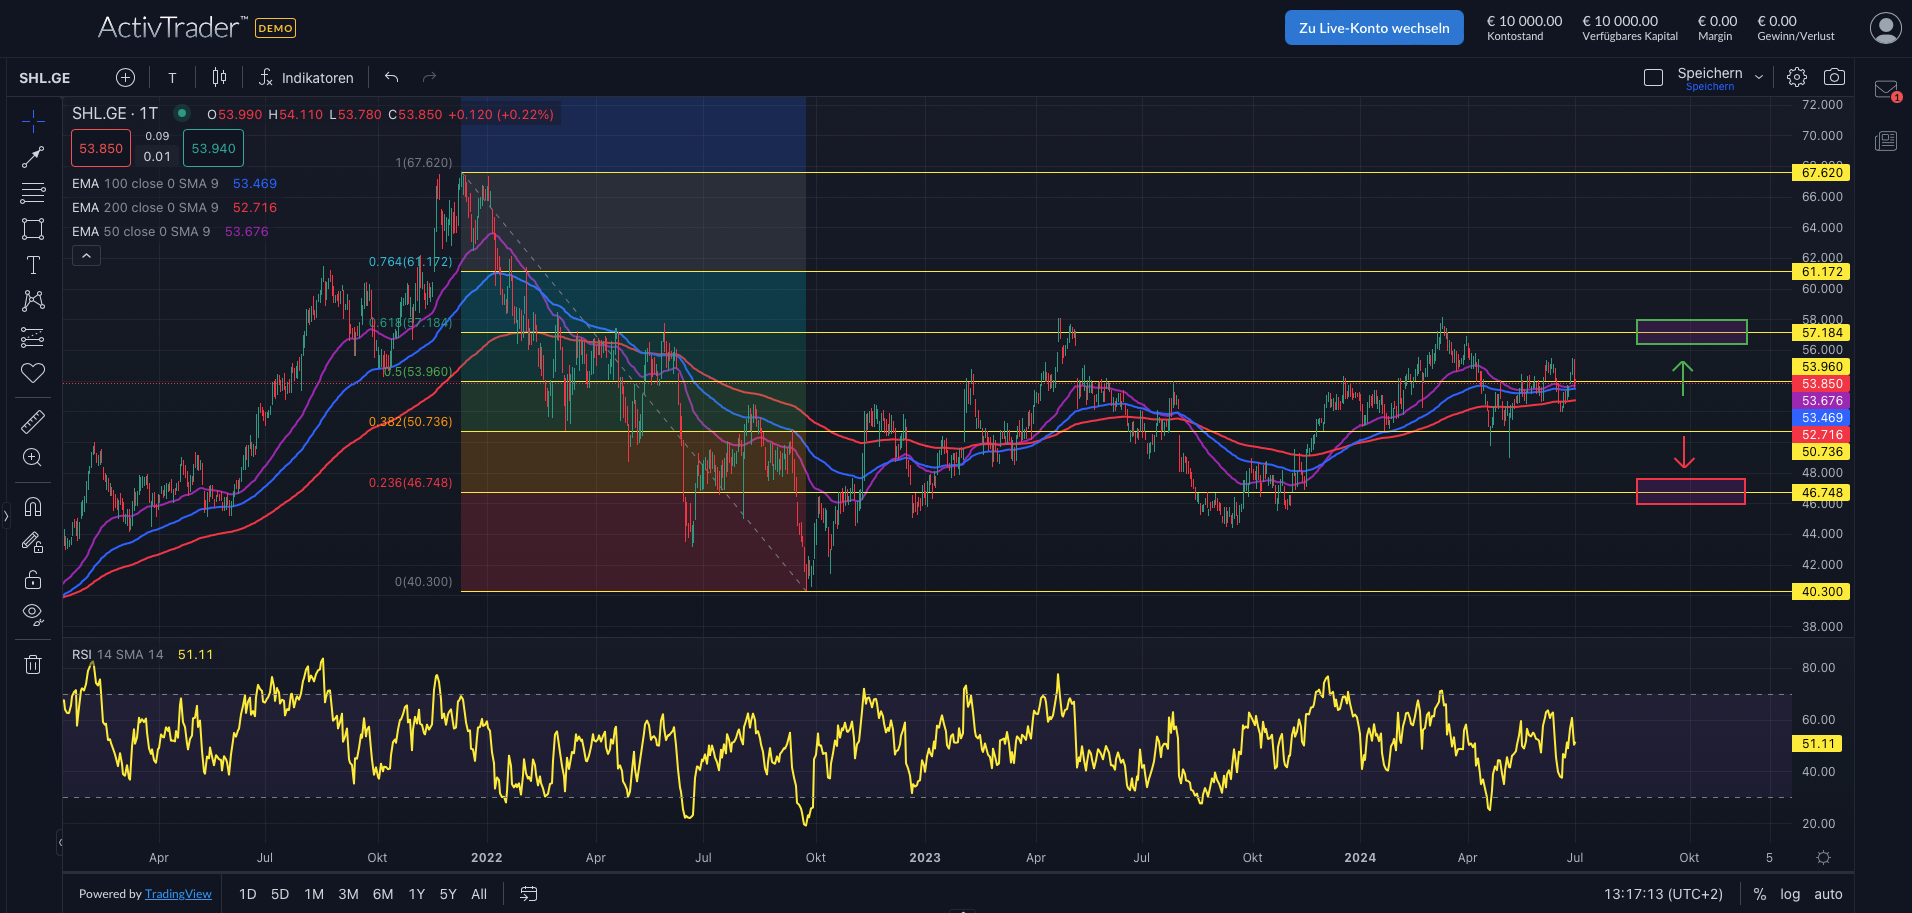
Task: Toggle auto scale
Action: (1828, 894)
